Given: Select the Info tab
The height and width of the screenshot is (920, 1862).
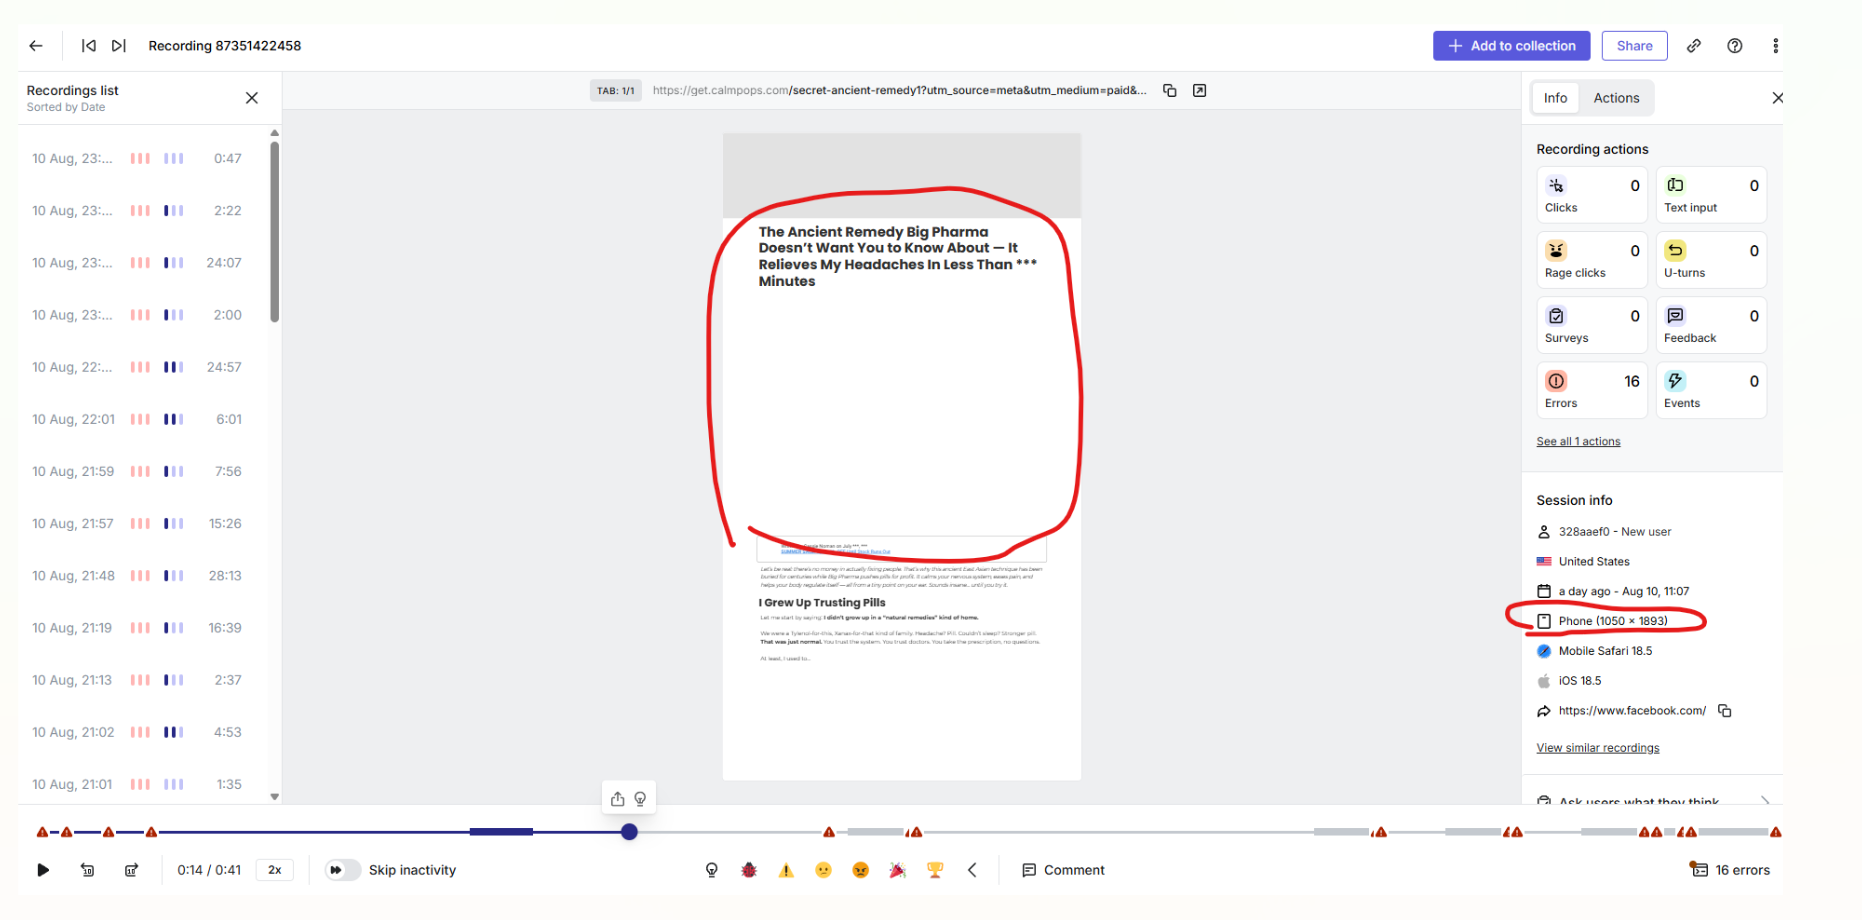Looking at the screenshot, I should point(1555,98).
